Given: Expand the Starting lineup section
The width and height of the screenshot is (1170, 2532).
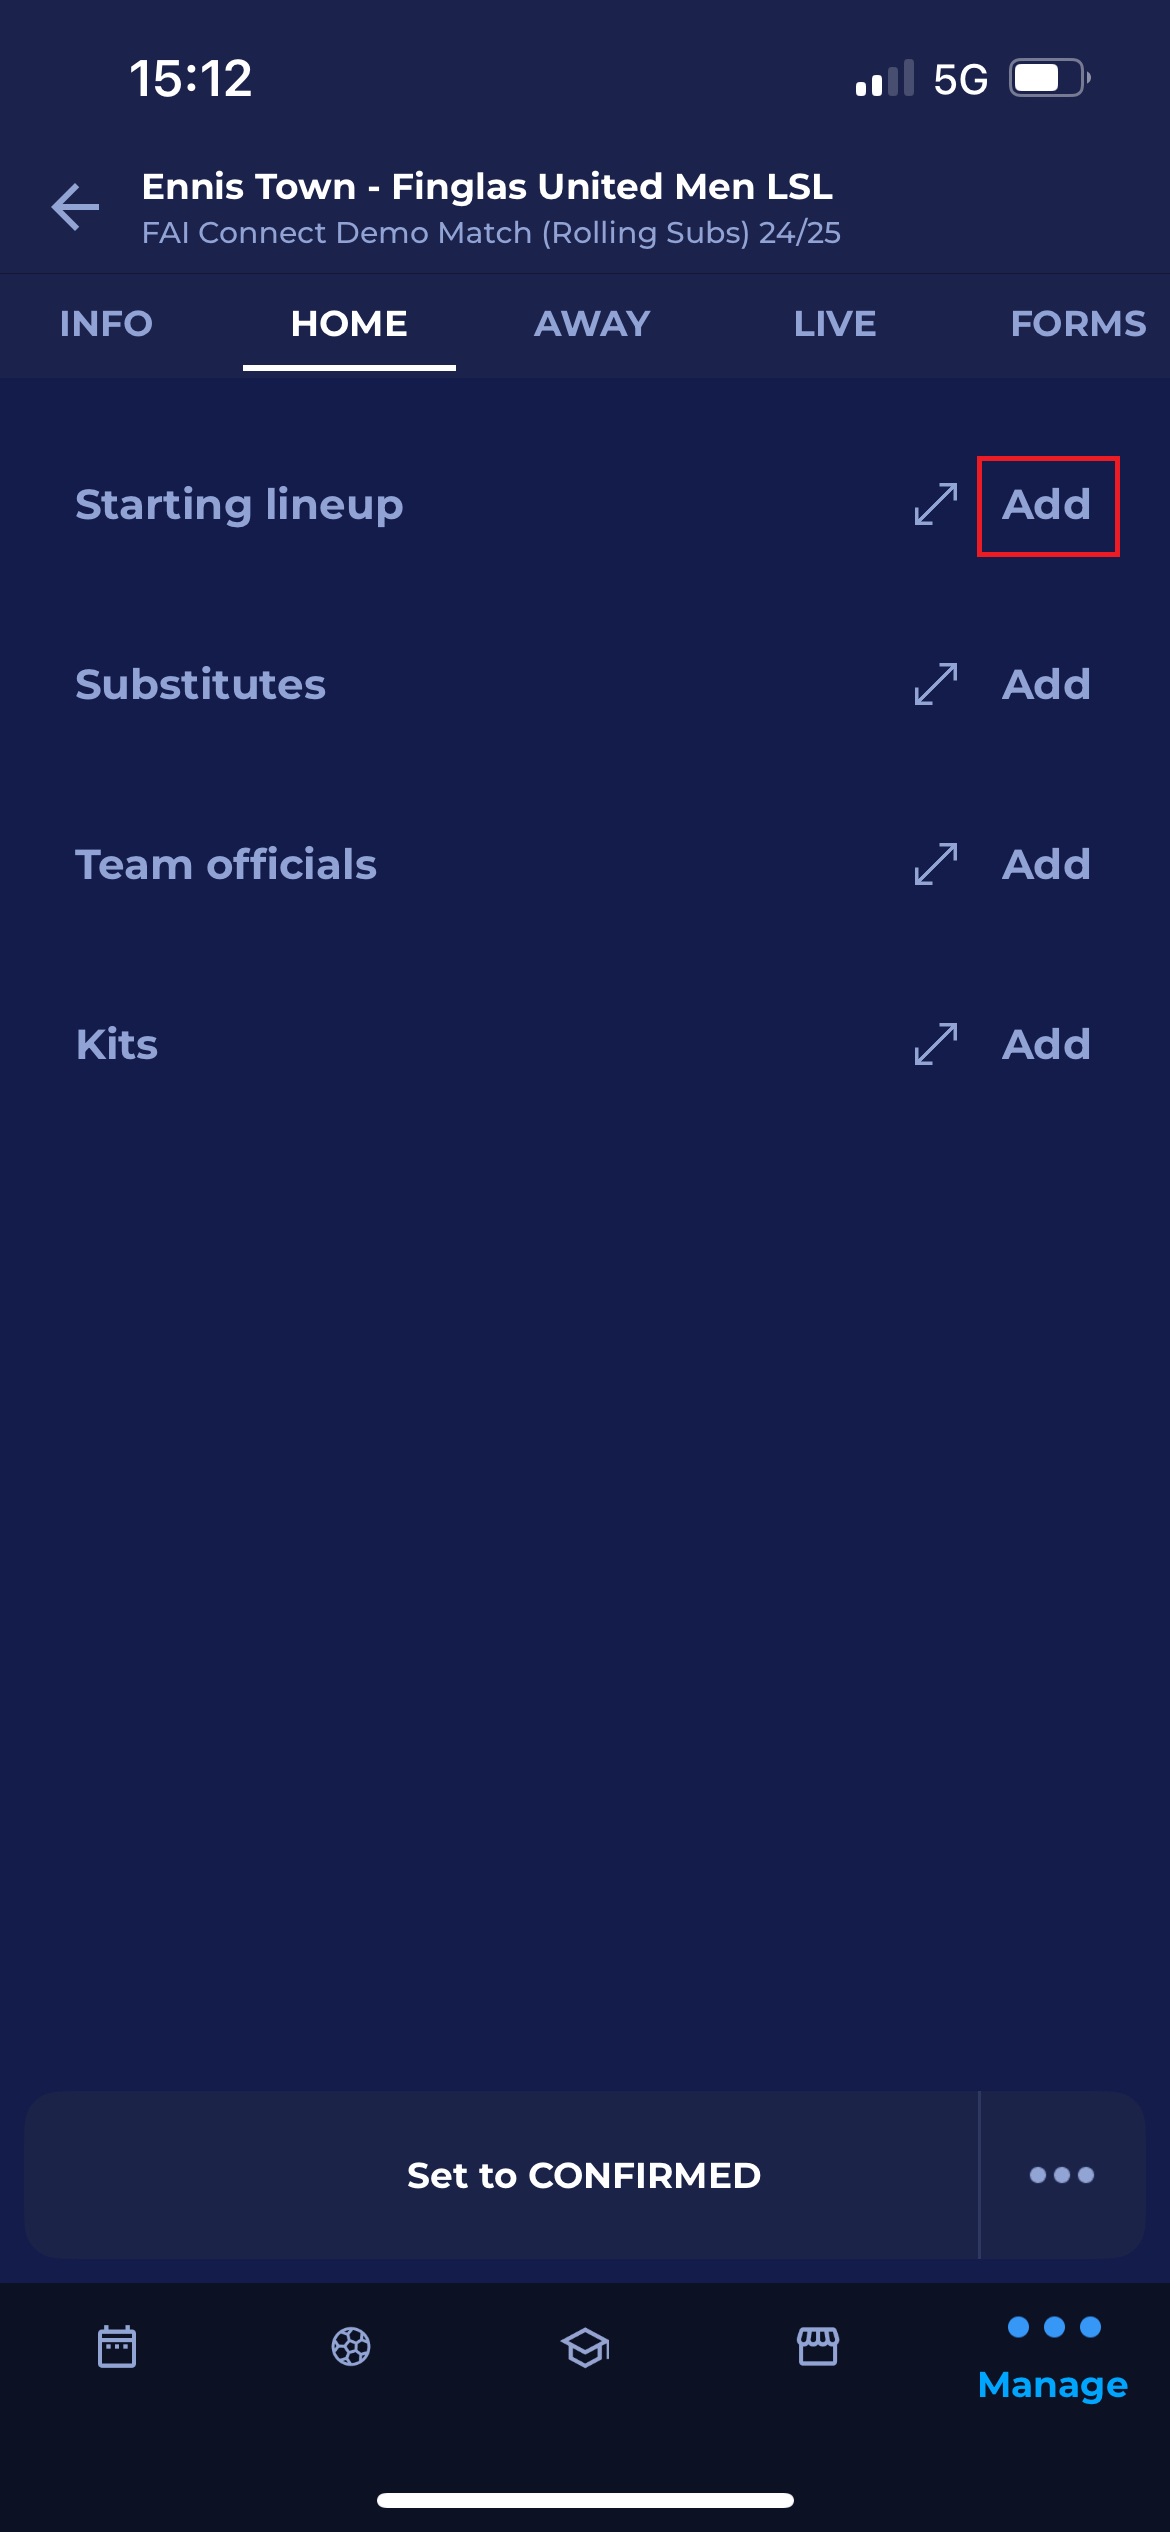Looking at the screenshot, I should [936, 504].
